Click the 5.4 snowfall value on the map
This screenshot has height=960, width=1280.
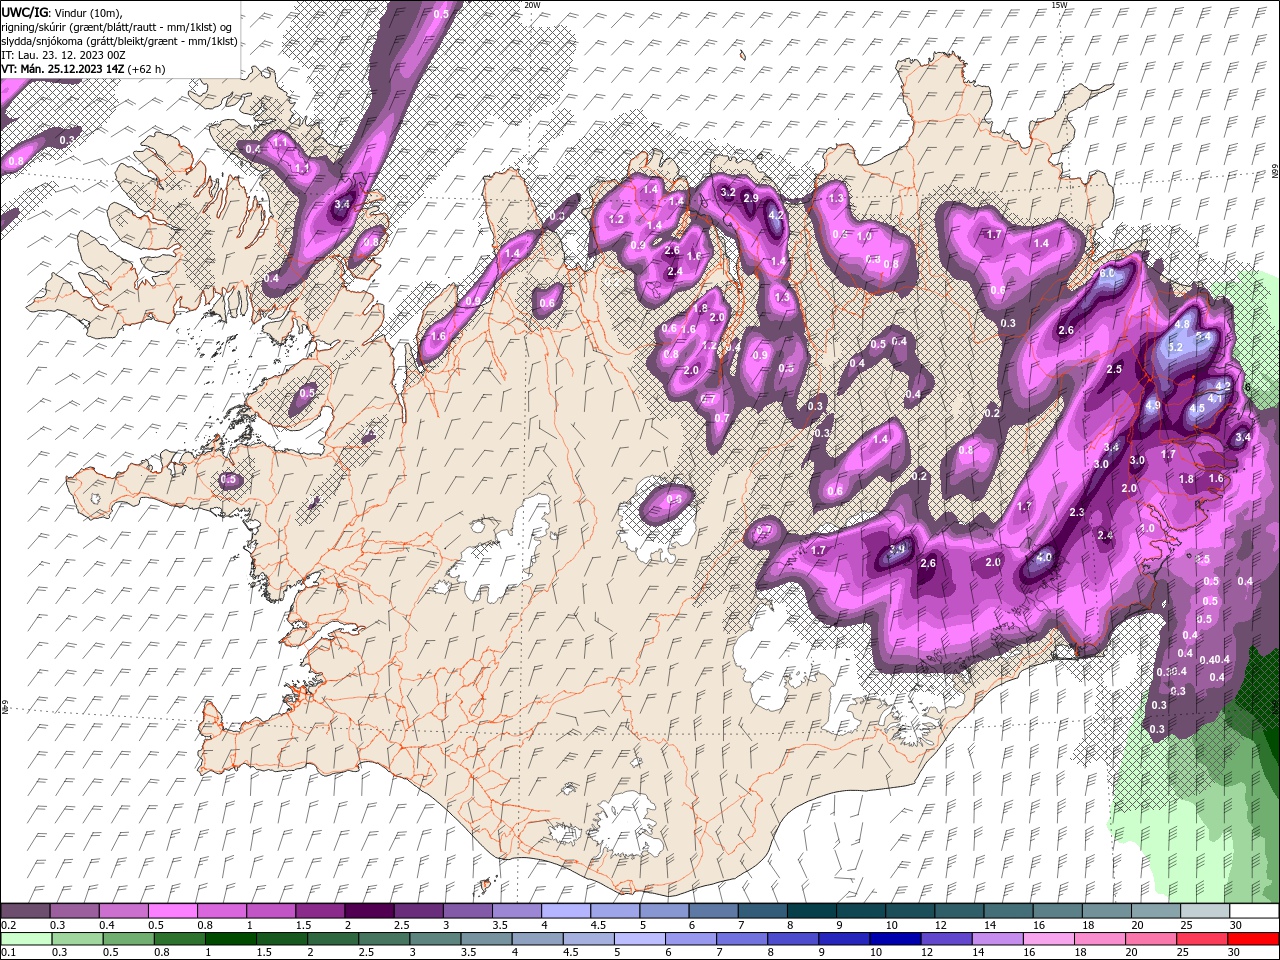(x=1203, y=337)
